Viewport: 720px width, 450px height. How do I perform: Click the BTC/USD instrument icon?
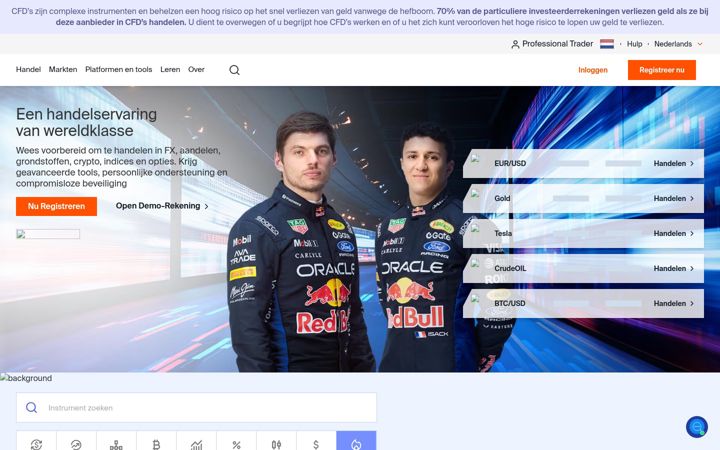(475, 298)
